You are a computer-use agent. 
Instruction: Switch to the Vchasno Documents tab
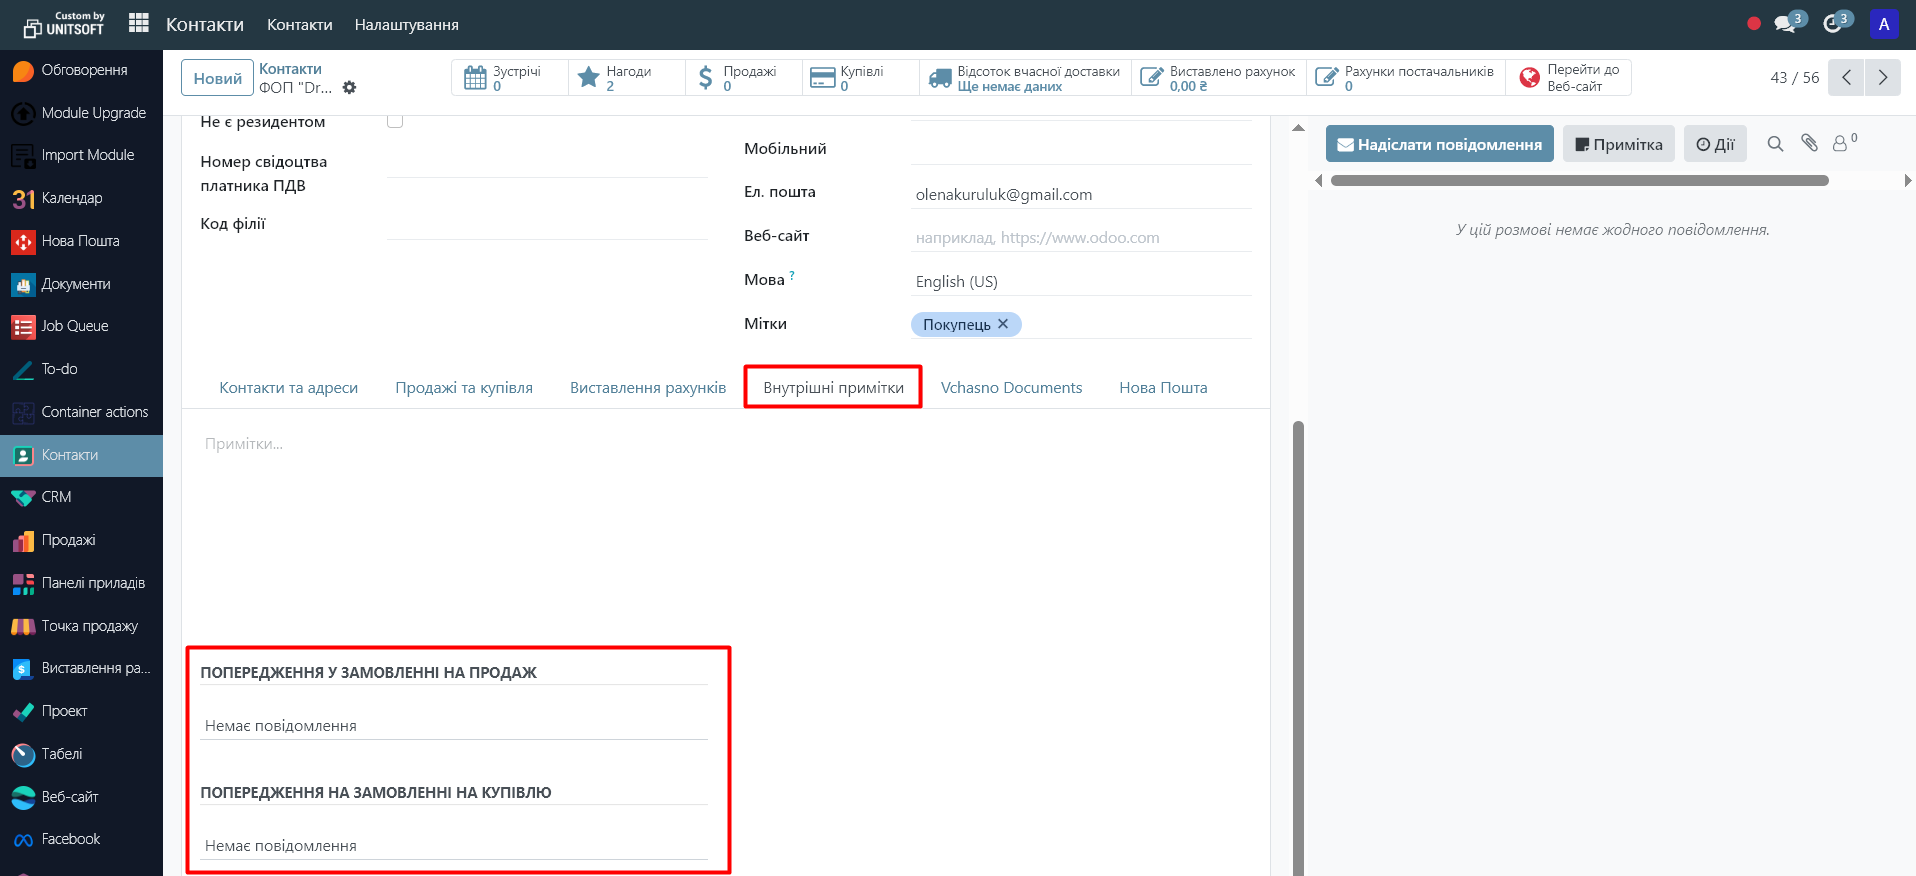(1011, 388)
